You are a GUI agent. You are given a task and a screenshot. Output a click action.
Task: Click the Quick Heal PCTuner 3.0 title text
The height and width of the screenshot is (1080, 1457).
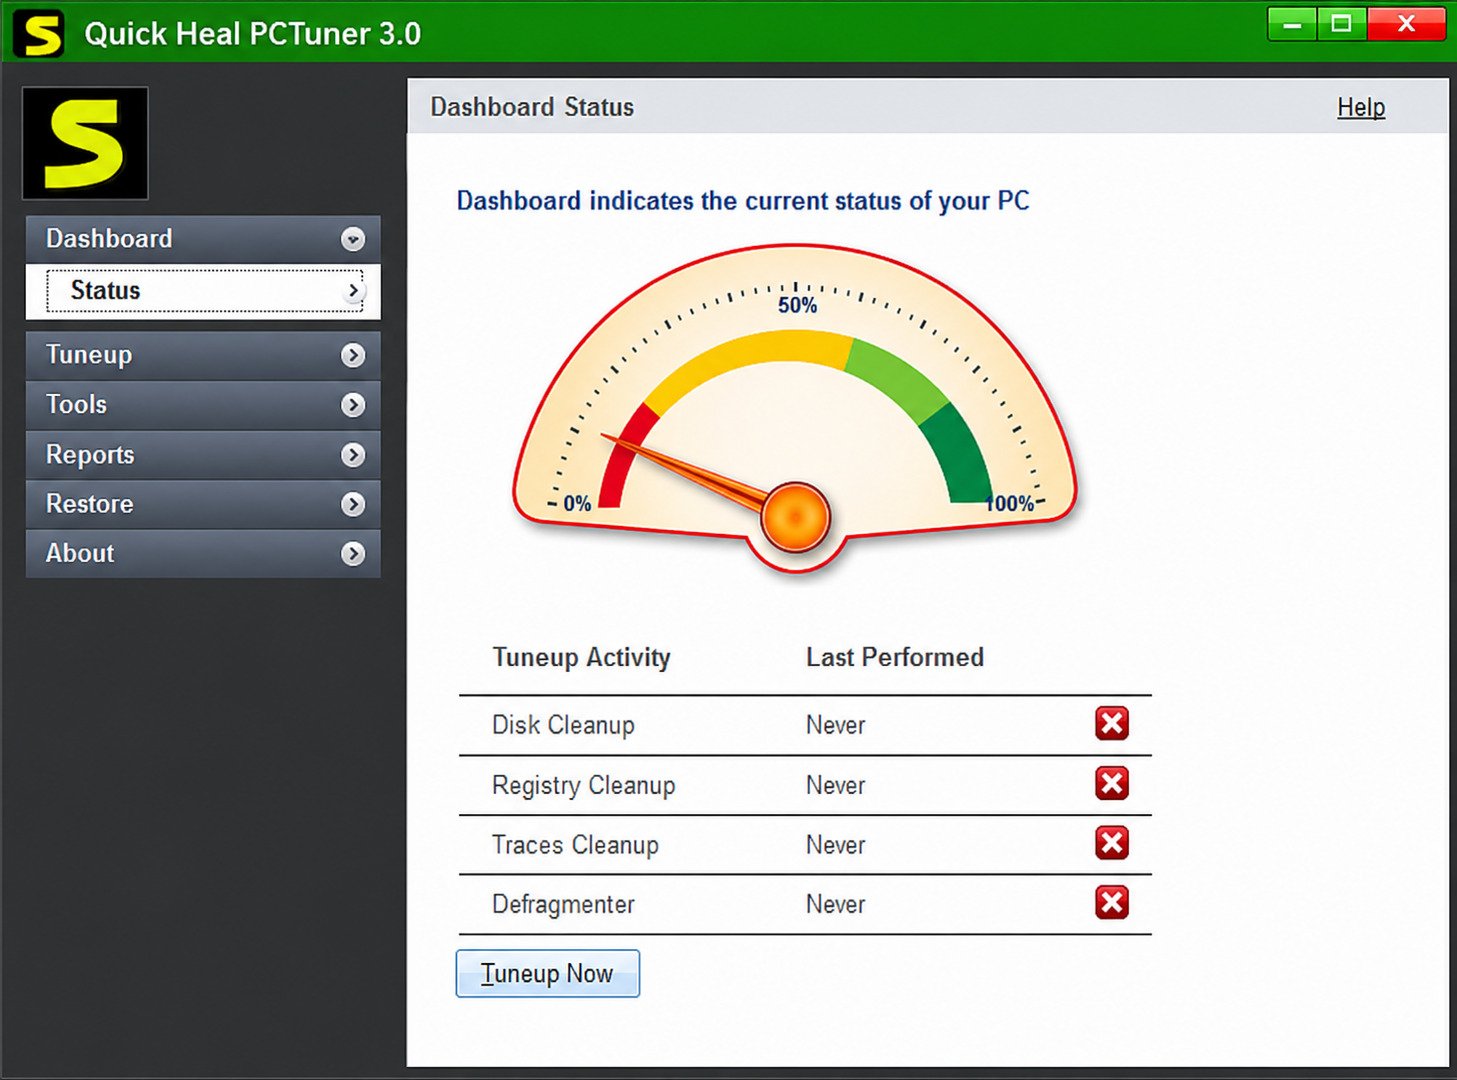252,34
